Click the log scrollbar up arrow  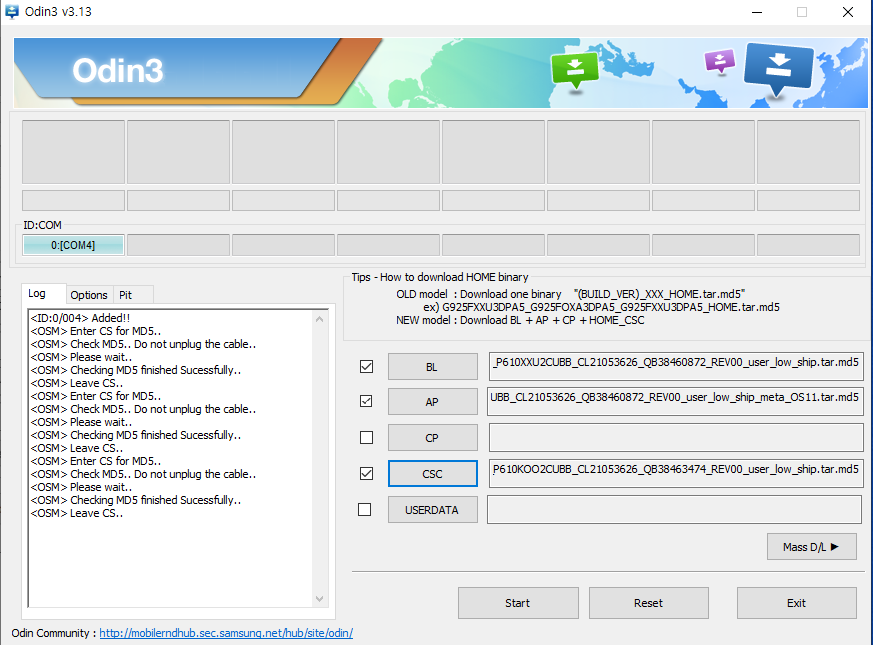(x=320, y=319)
